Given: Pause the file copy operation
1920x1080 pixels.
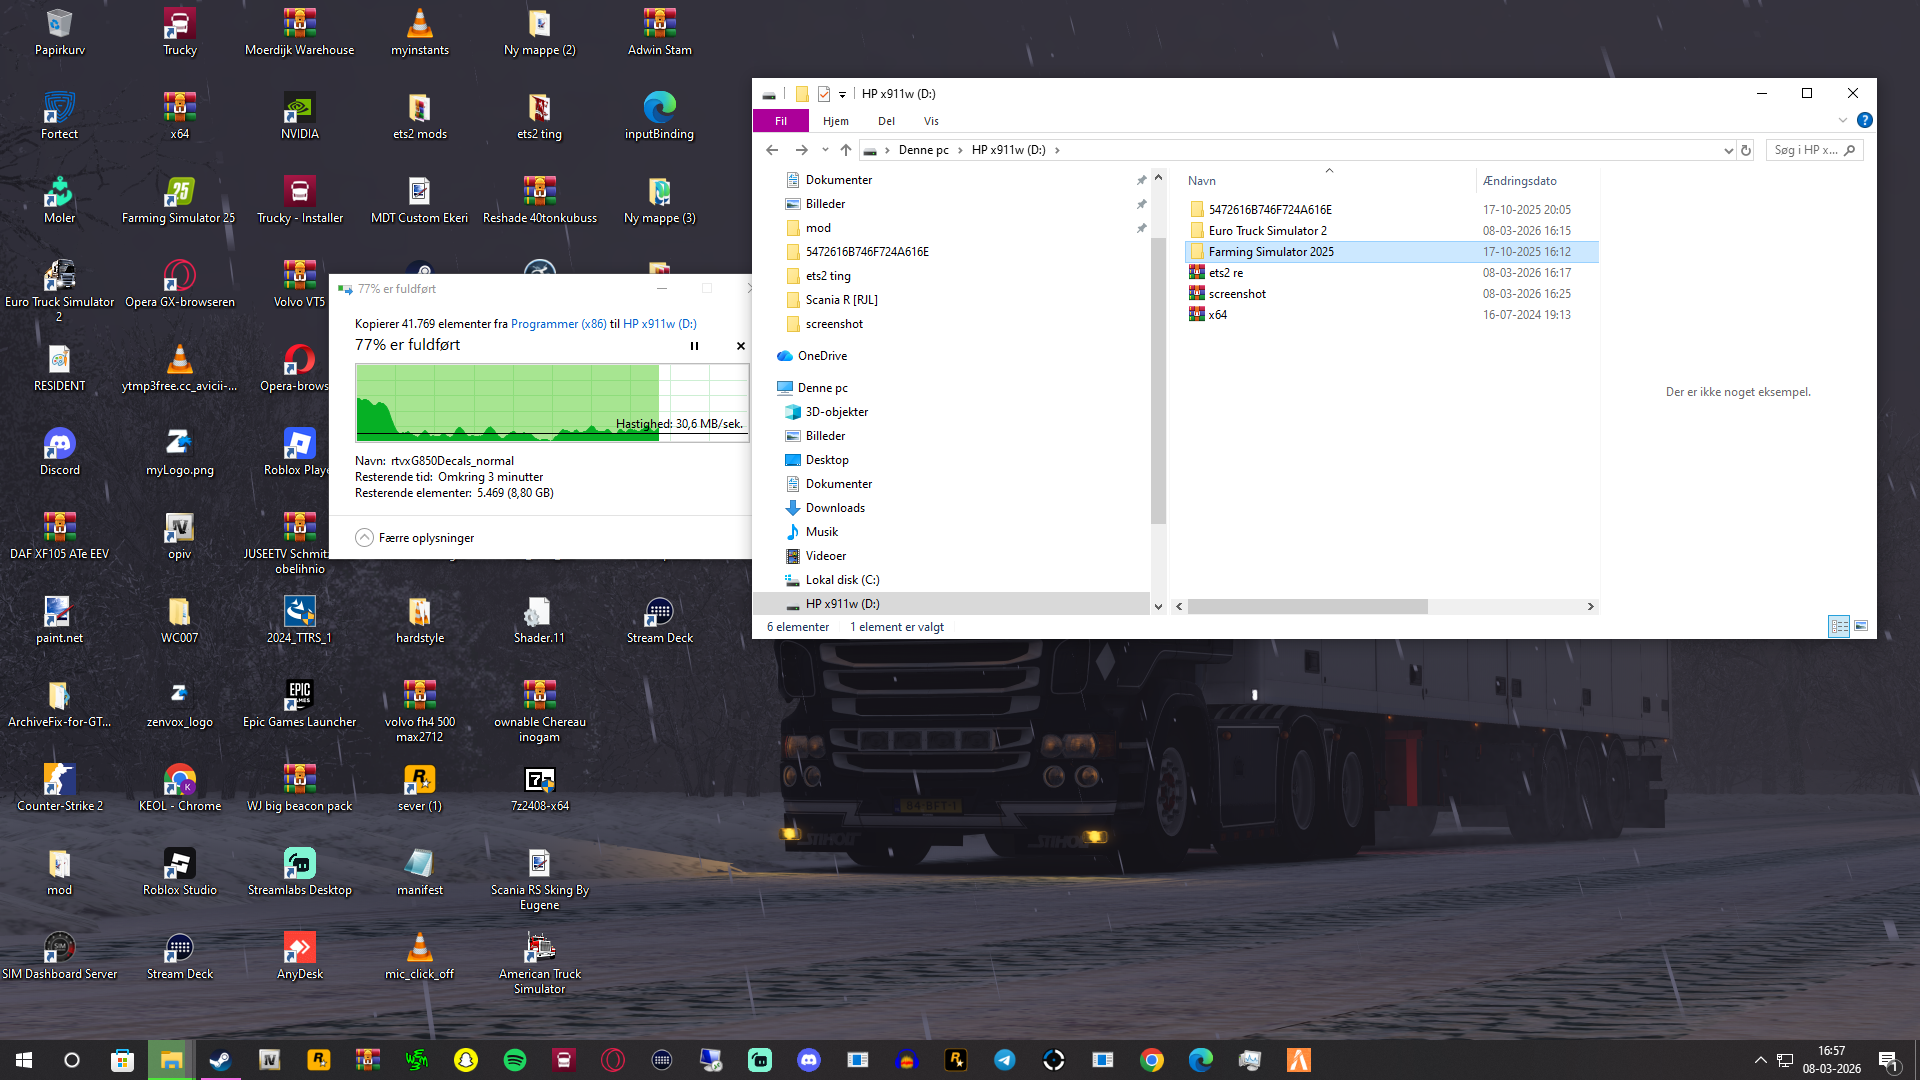Looking at the screenshot, I should tap(694, 346).
